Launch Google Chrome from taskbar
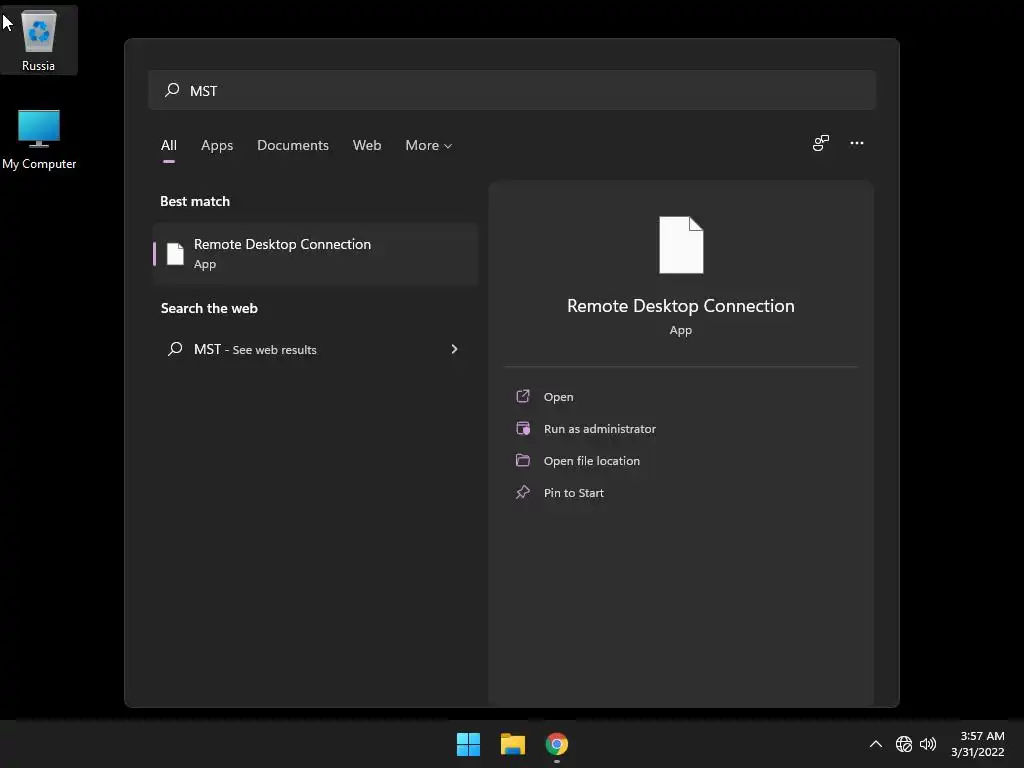1024x768 pixels. (556, 744)
